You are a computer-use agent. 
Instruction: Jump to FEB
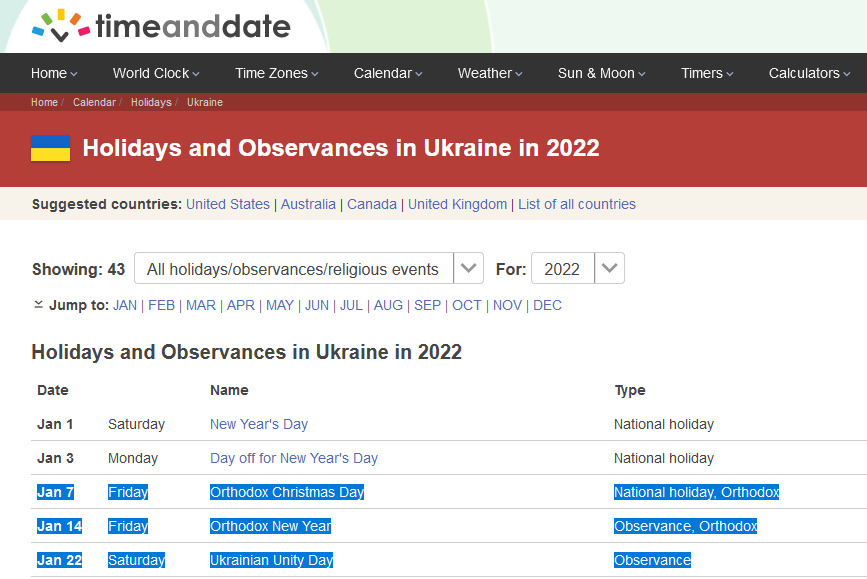pyautogui.click(x=161, y=305)
